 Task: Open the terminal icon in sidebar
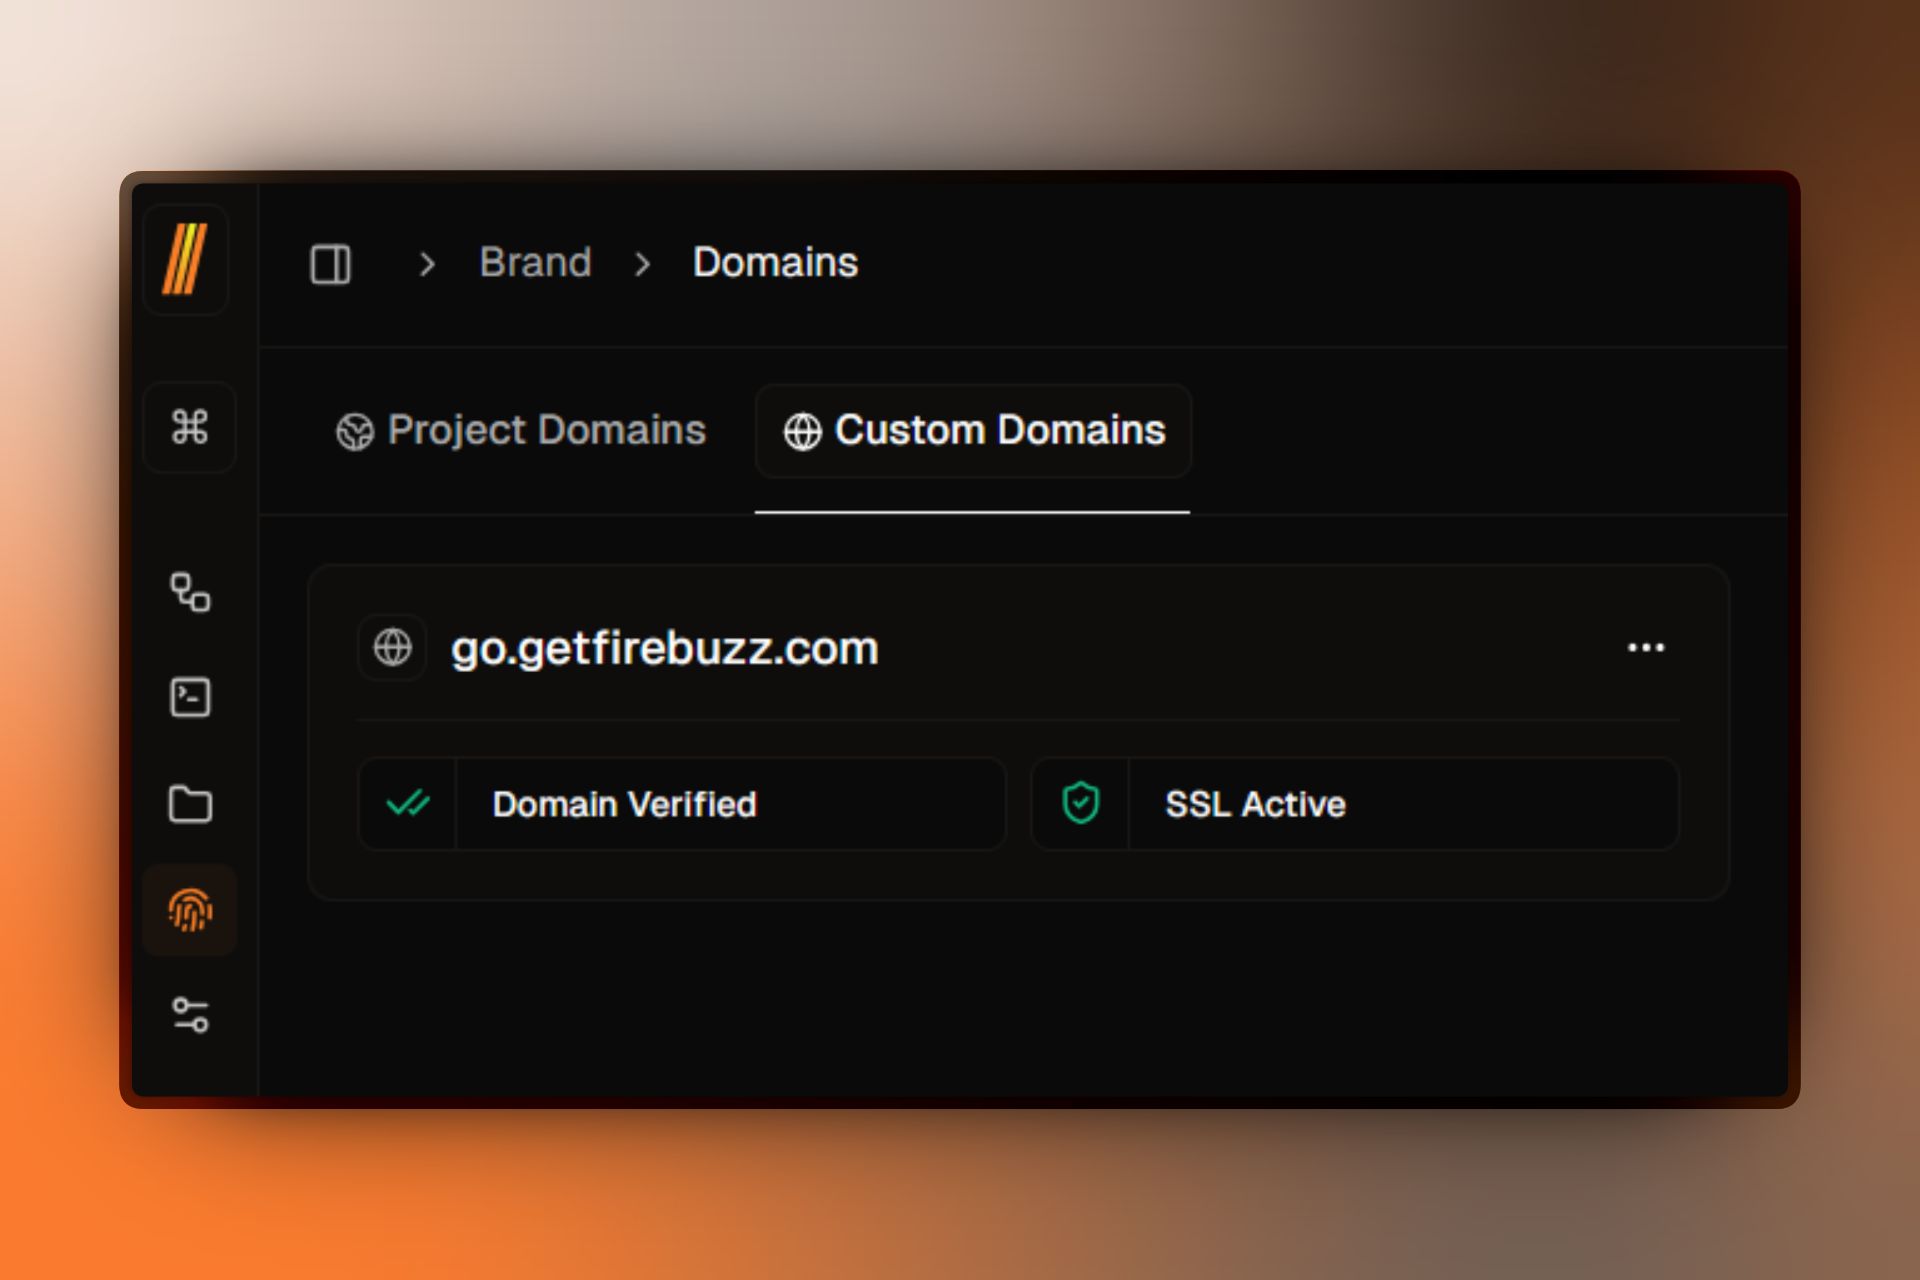(190, 698)
